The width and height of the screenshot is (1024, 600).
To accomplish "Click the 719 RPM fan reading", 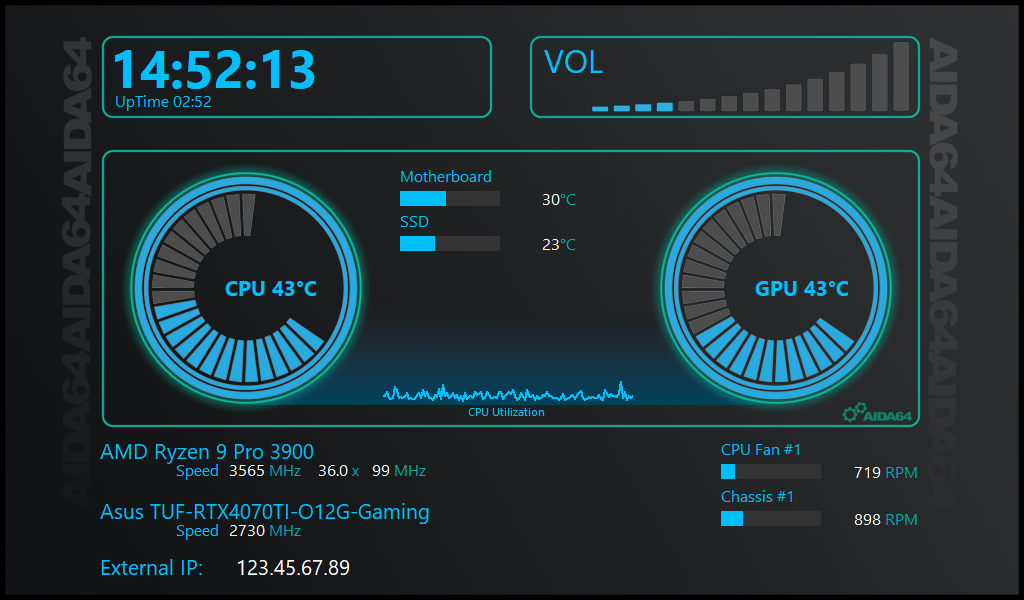I will pos(884,473).
